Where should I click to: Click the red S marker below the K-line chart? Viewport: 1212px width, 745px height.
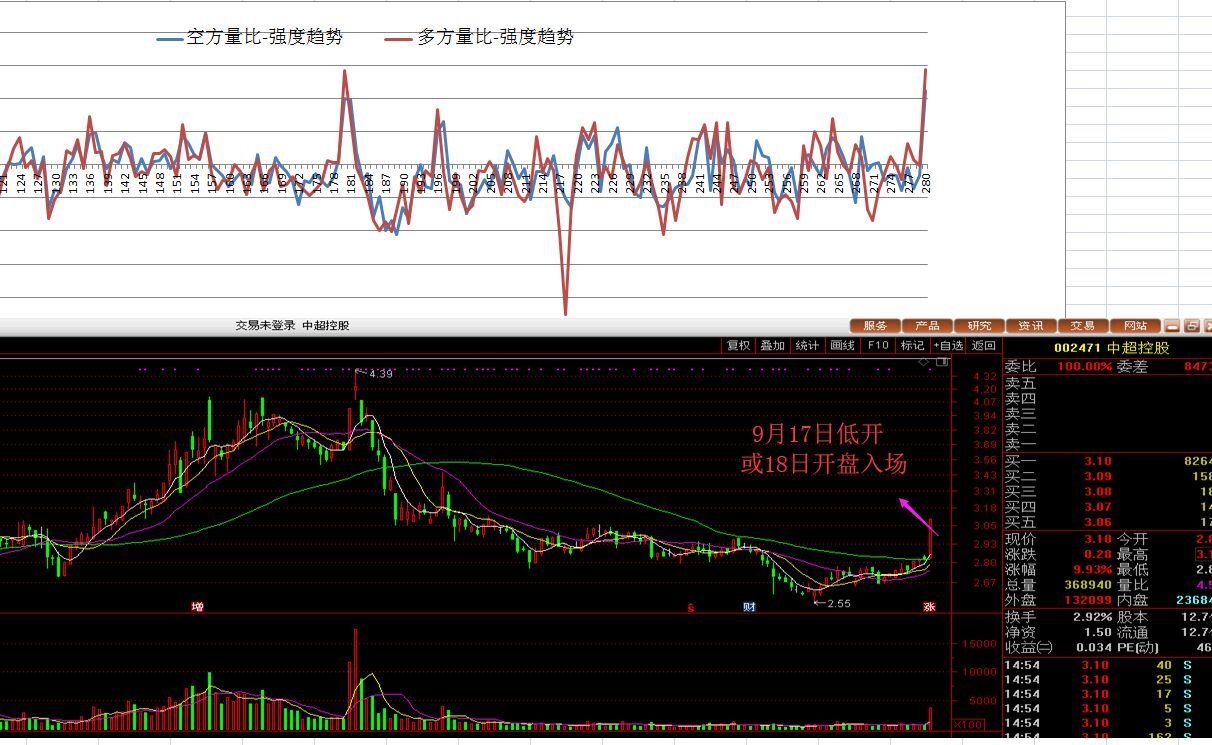click(690, 607)
